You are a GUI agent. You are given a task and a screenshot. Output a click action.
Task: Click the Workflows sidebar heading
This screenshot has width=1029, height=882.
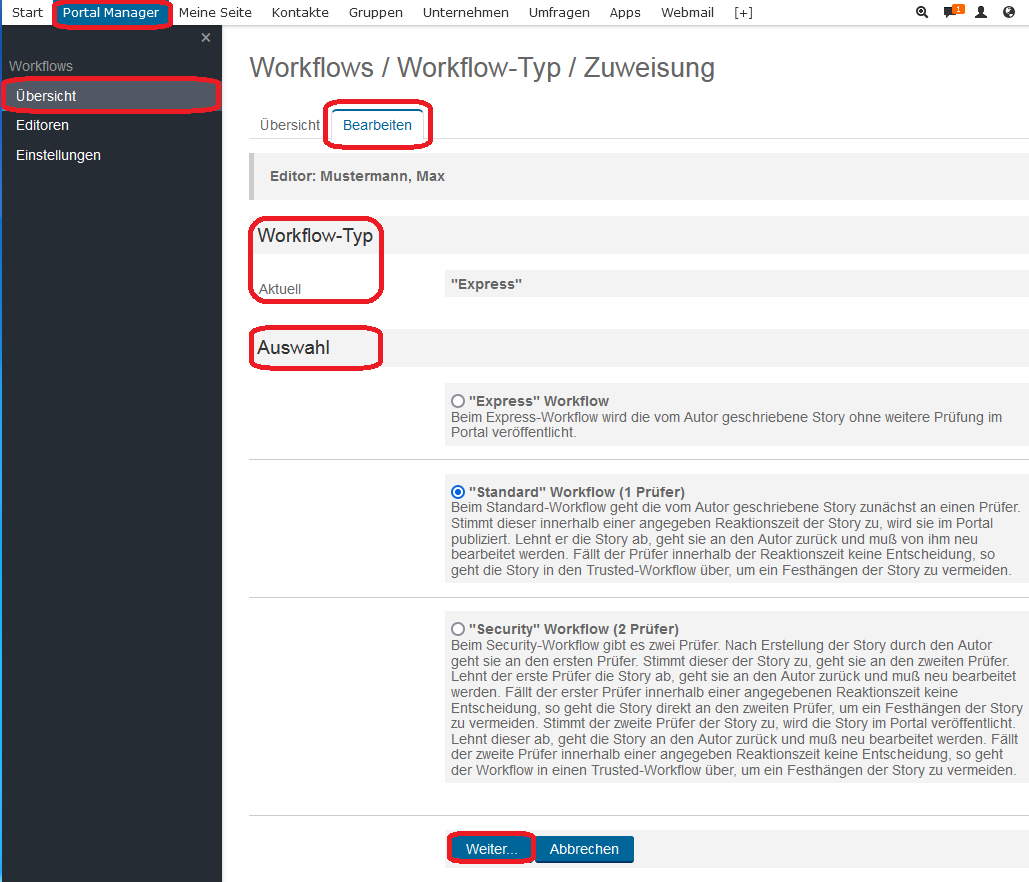[x=41, y=66]
